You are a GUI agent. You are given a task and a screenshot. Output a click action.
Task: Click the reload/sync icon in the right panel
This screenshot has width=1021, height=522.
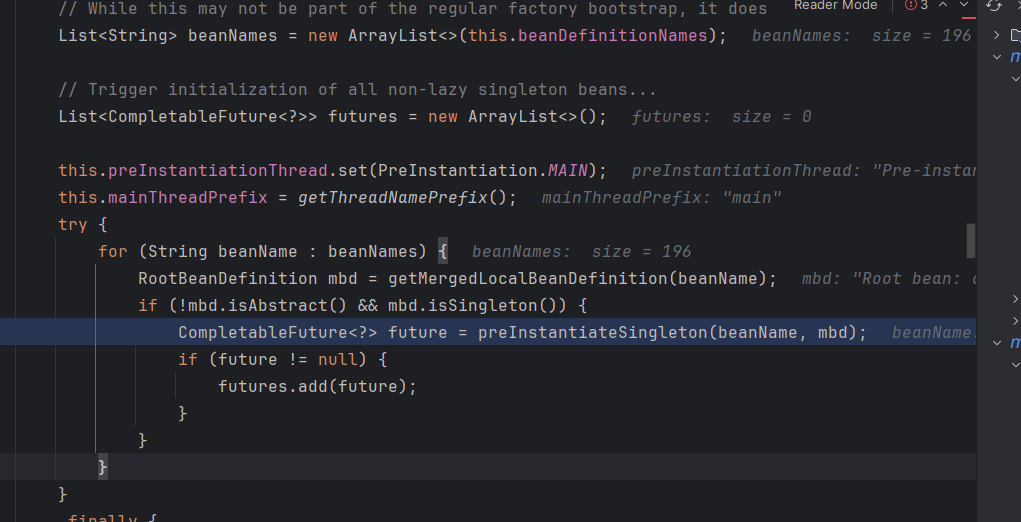(x=993, y=5)
